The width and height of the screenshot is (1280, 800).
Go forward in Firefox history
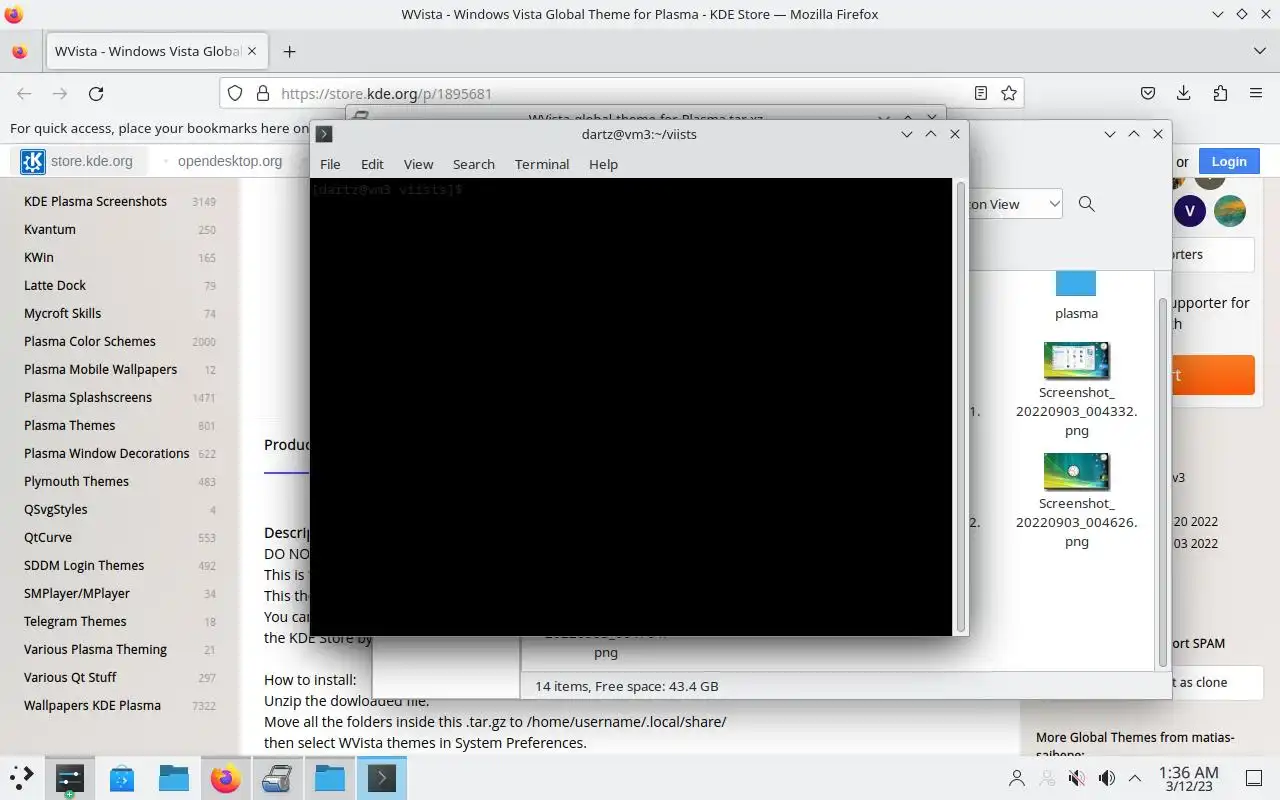60,93
